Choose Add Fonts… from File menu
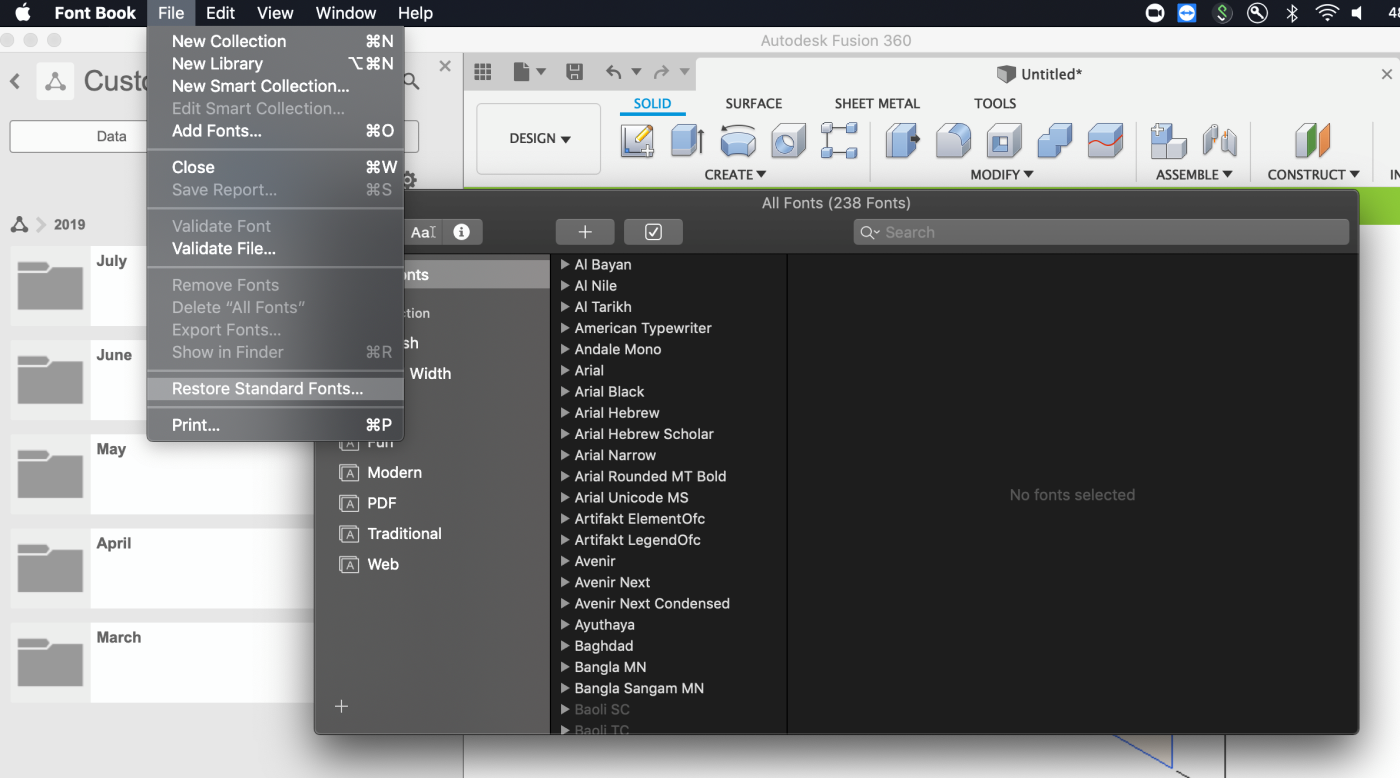This screenshot has width=1400, height=778. [x=276, y=131]
